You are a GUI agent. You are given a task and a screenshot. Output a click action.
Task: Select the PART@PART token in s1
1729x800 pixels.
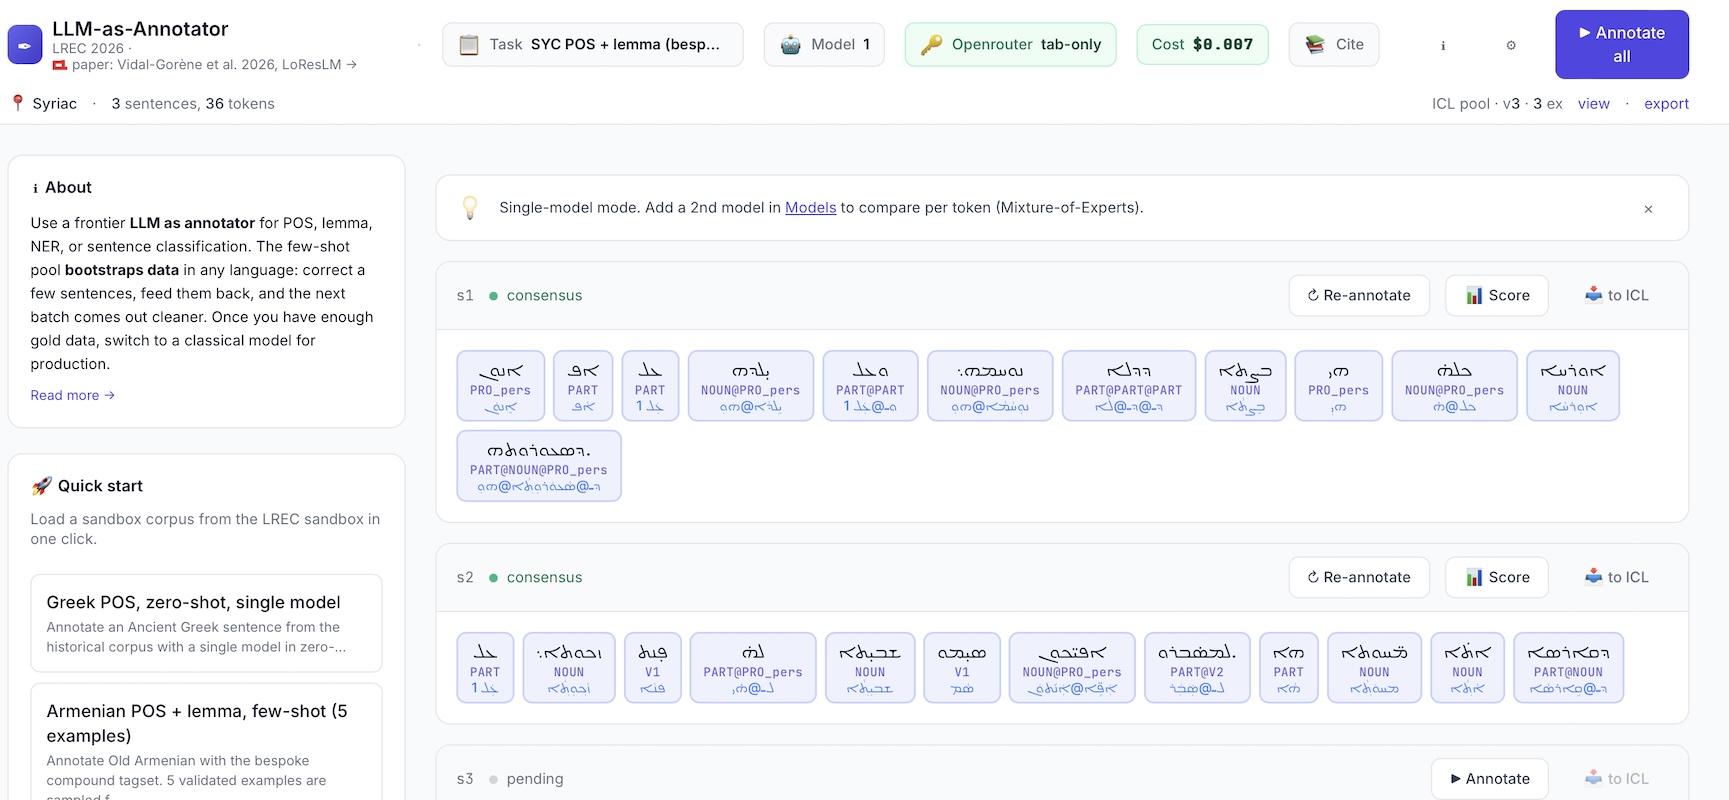(x=870, y=386)
